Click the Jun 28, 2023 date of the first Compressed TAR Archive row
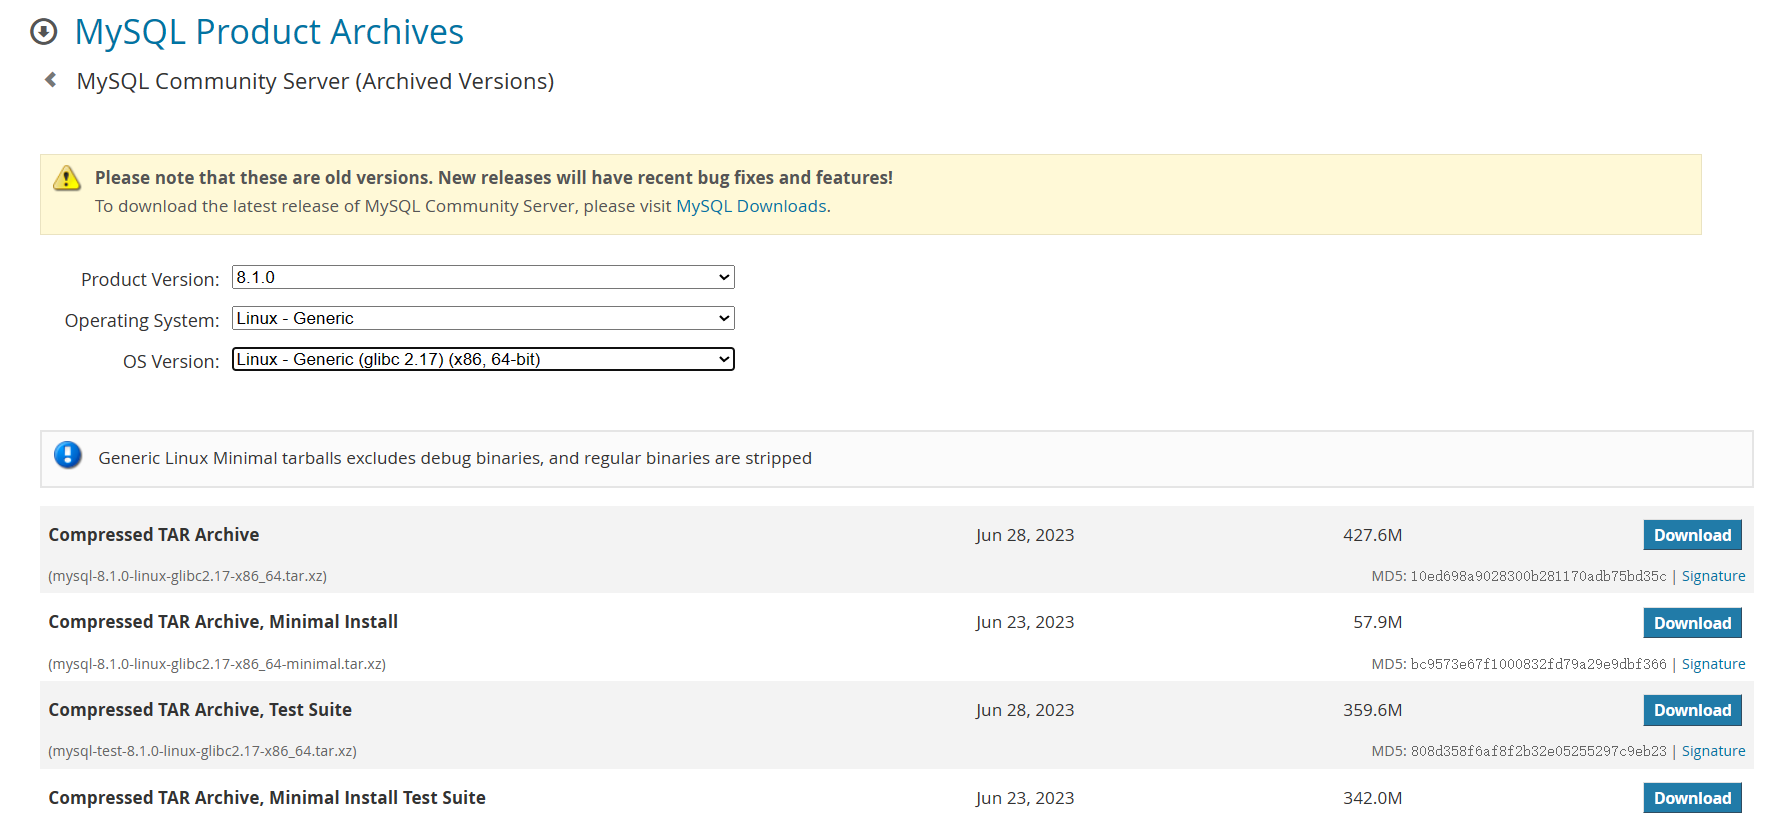This screenshot has height=829, width=1783. pos(1025,535)
